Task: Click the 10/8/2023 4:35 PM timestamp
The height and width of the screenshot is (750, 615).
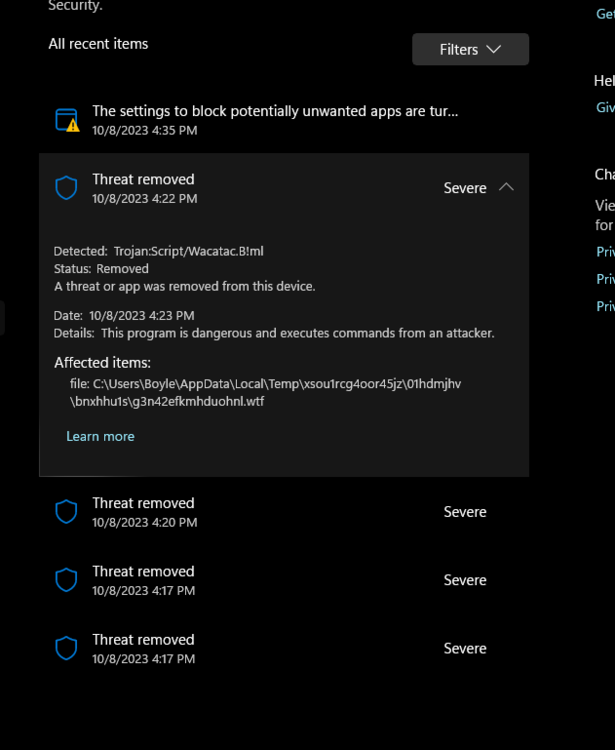Action: (144, 130)
